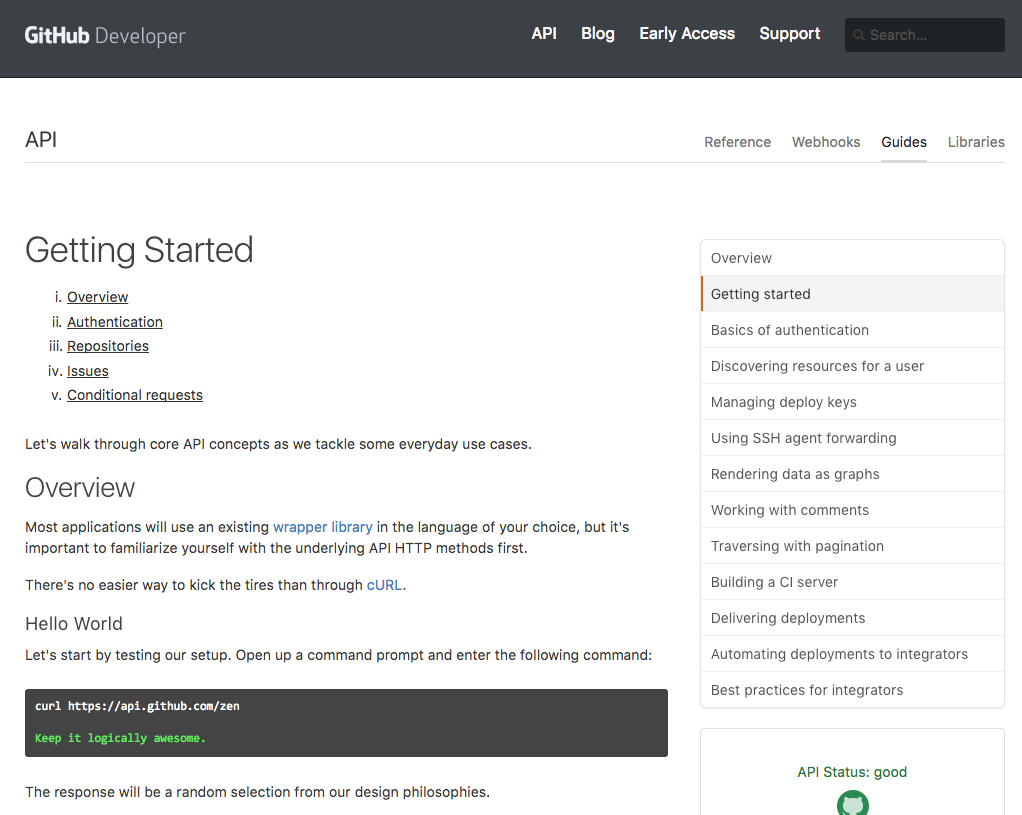Open the API menu item
The height and width of the screenshot is (815, 1022).
tap(544, 33)
